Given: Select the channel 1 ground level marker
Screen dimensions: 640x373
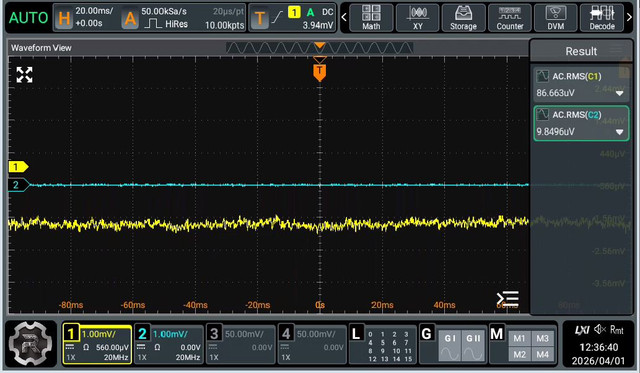Looking at the screenshot, I should tap(18, 167).
